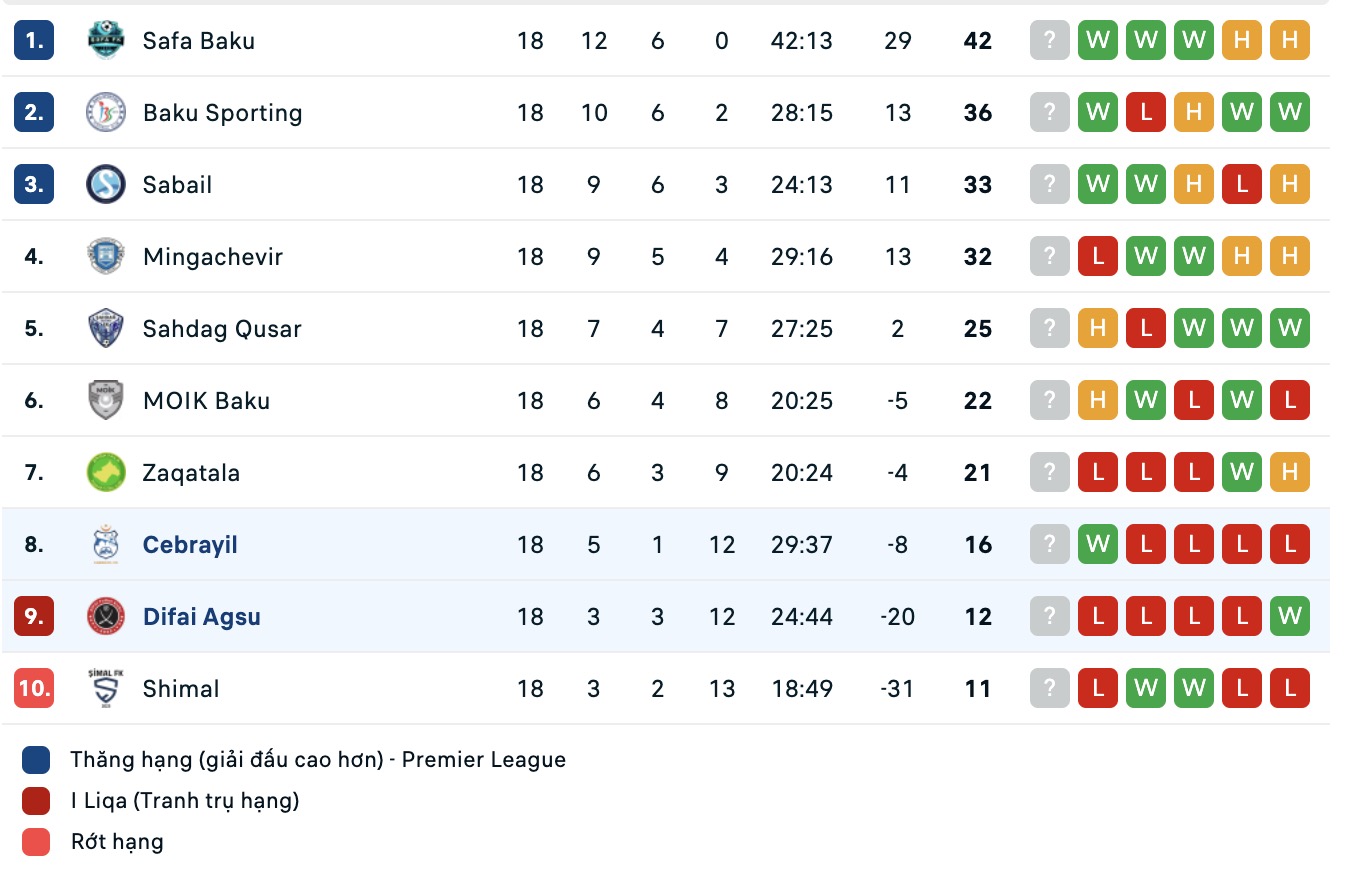Click the Sabail club logo
The width and height of the screenshot is (1350, 870).
pyautogui.click(x=106, y=185)
